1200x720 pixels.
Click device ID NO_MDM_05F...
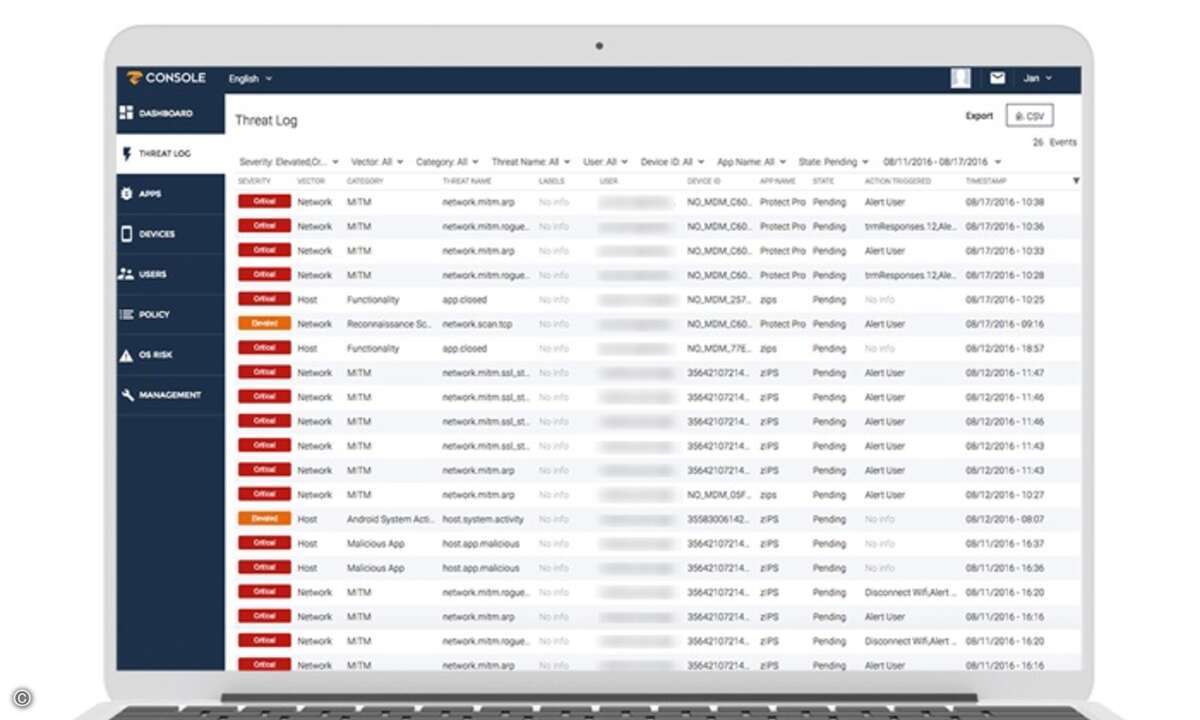(x=718, y=495)
